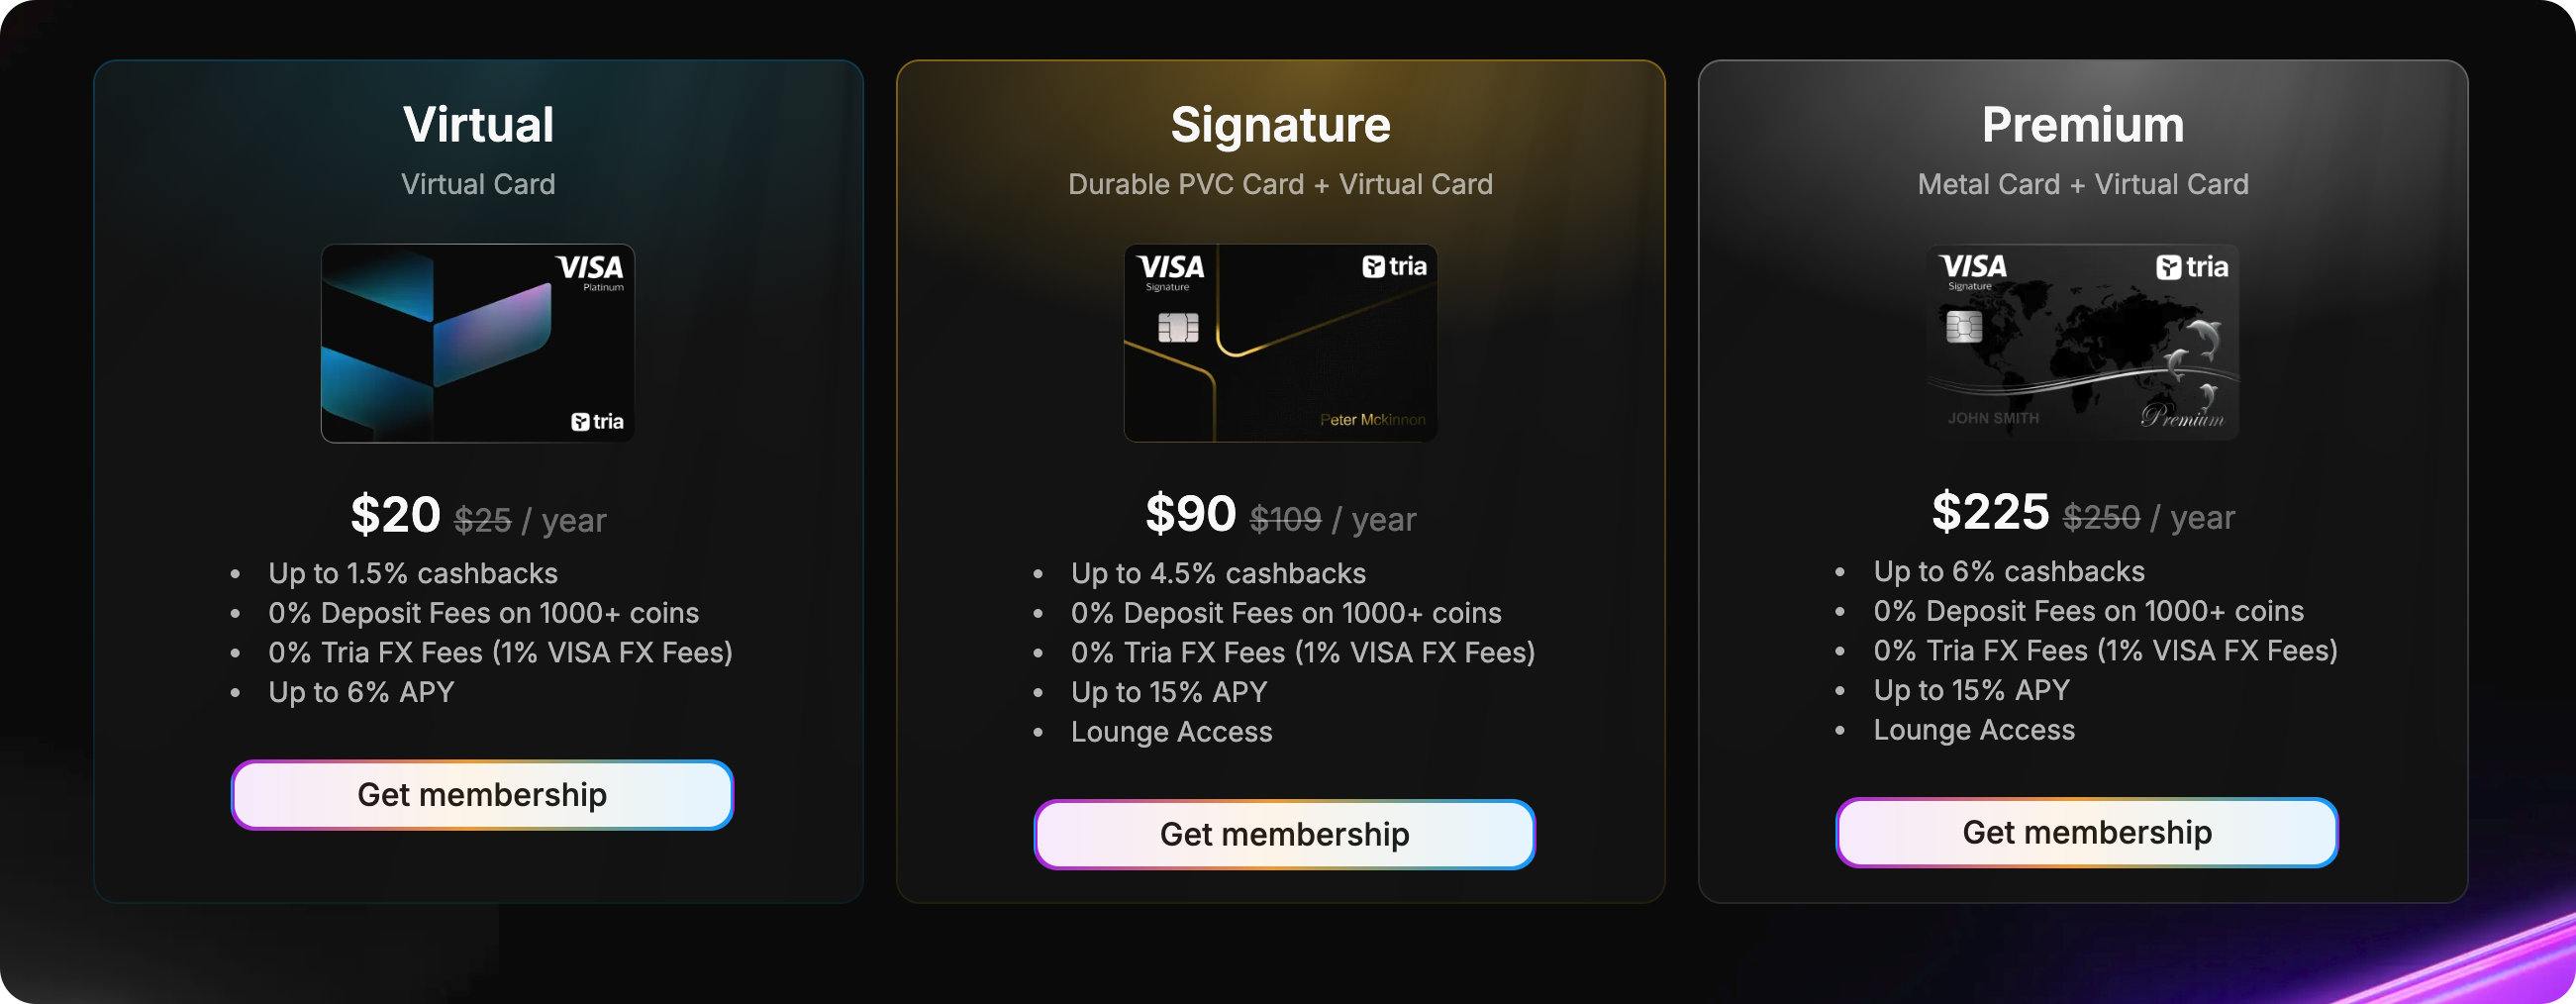Click the chip on the Premium metal card
Screen dimensions: 2576x1004
1964,326
